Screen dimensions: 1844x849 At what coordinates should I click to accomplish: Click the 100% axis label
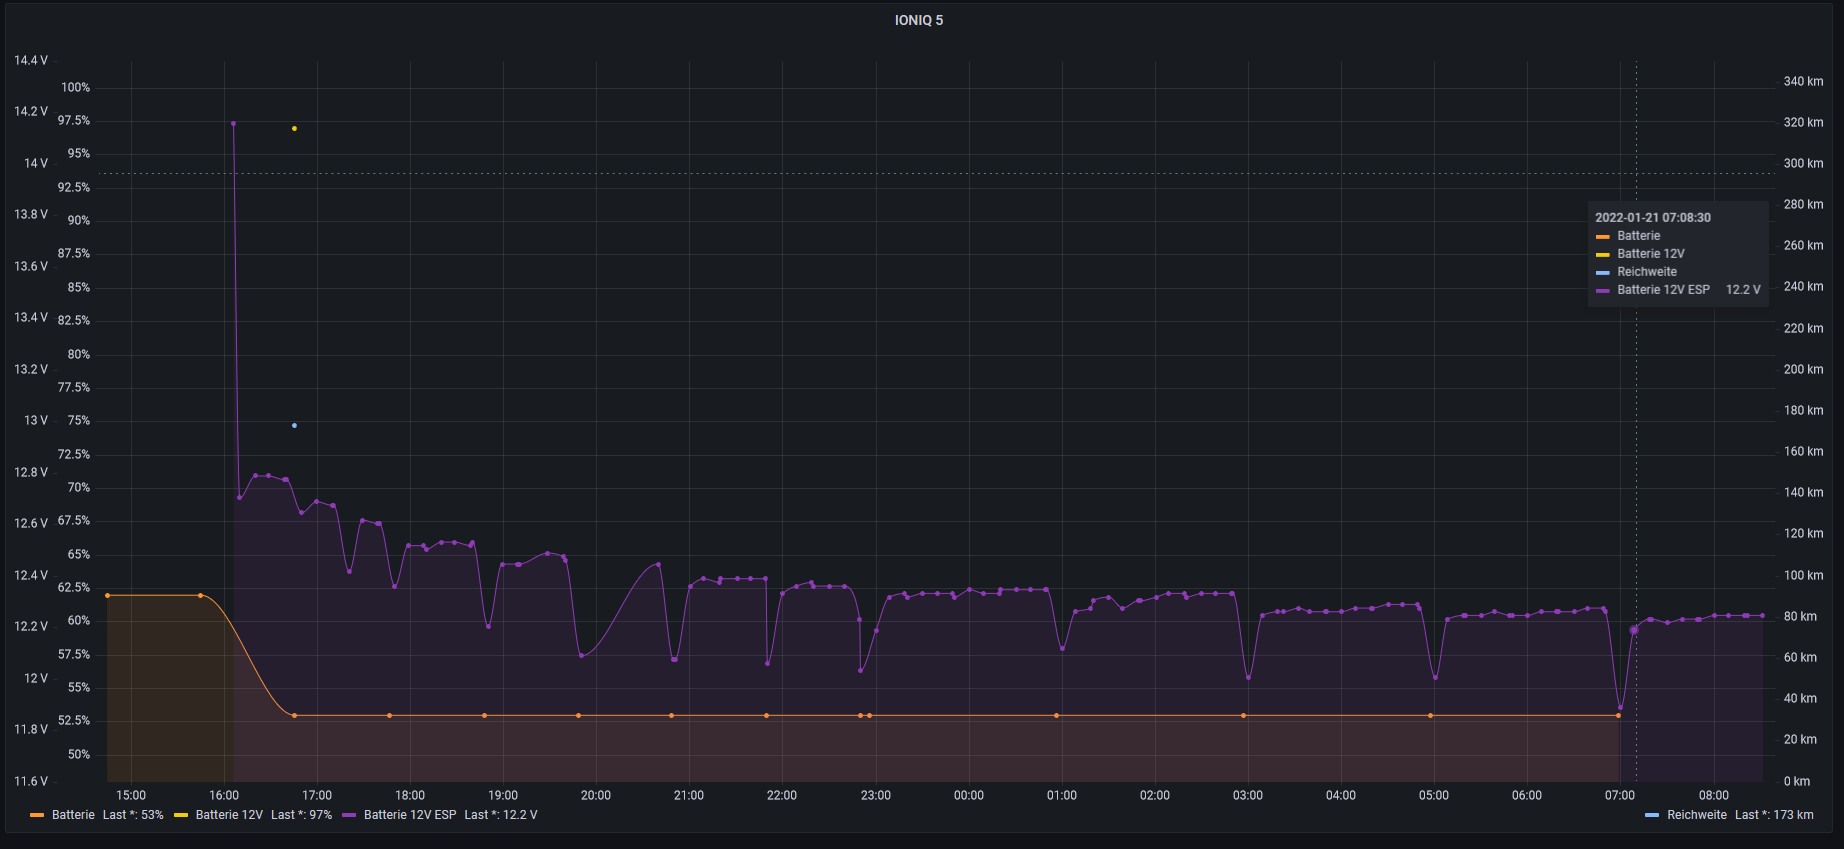[76, 87]
